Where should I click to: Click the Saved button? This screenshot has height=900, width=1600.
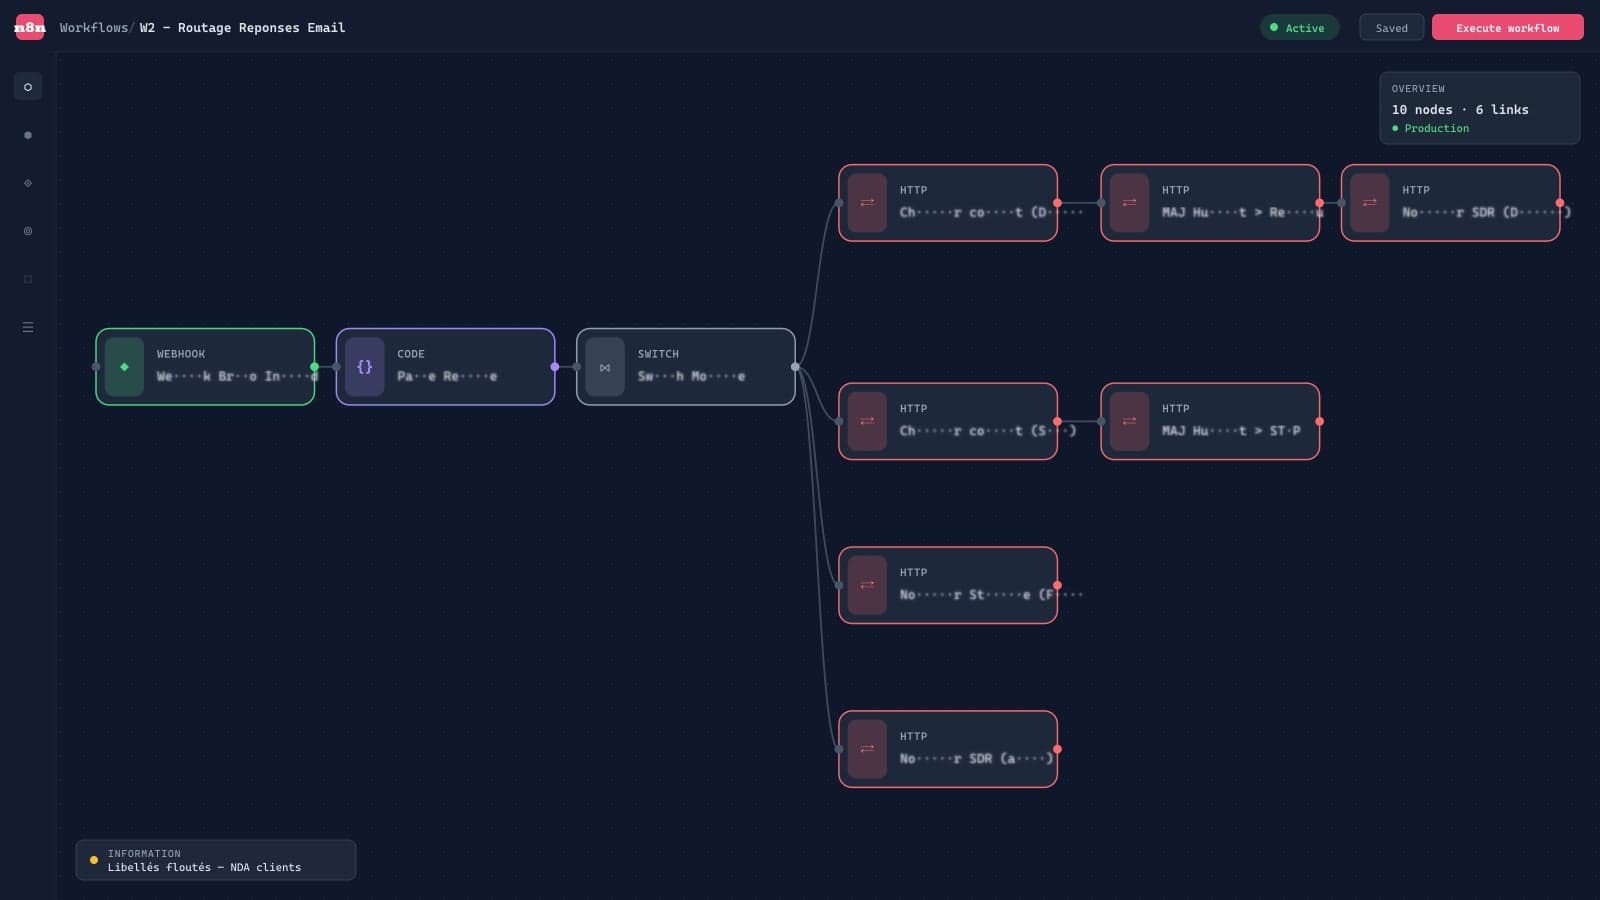(1391, 27)
